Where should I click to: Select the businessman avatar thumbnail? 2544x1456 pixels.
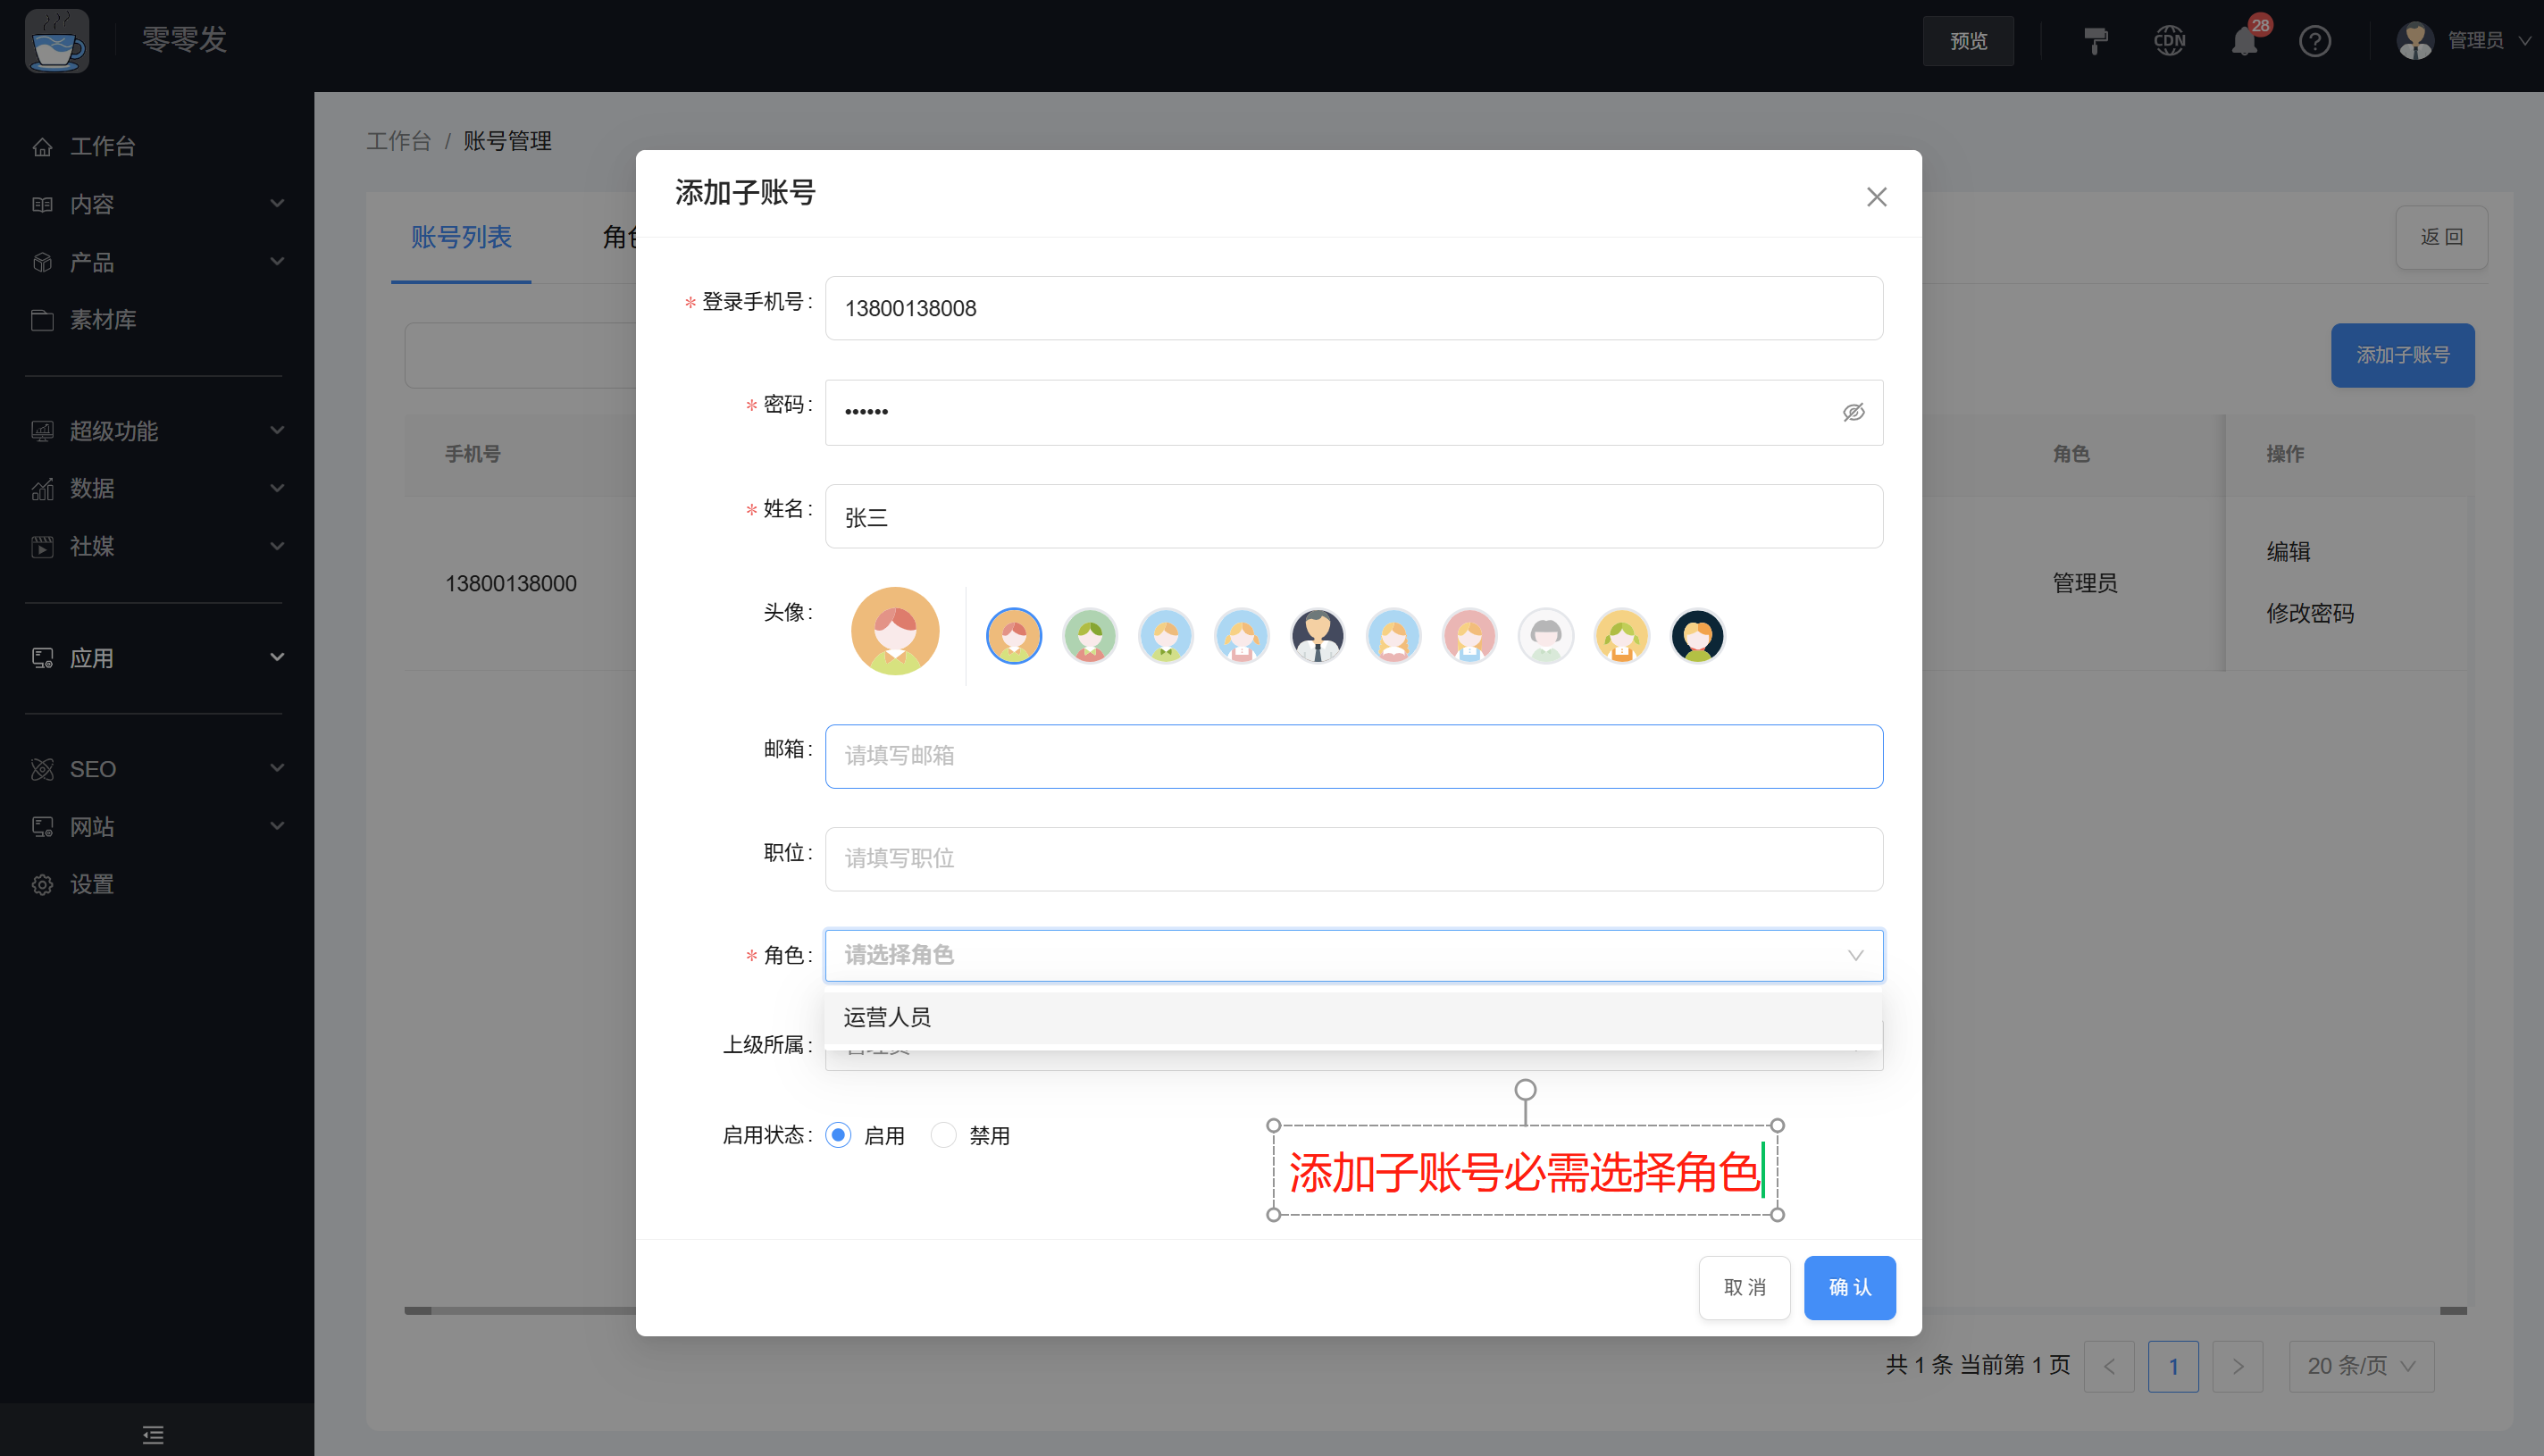pyautogui.click(x=1317, y=635)
